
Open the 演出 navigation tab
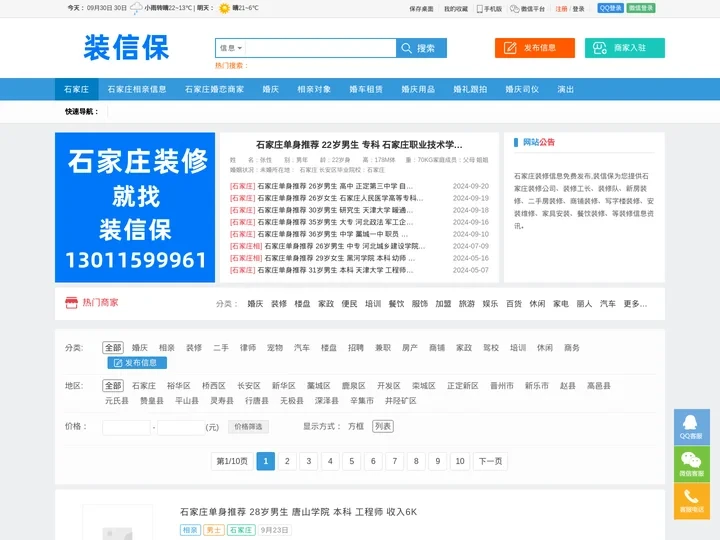click(565, 89)
